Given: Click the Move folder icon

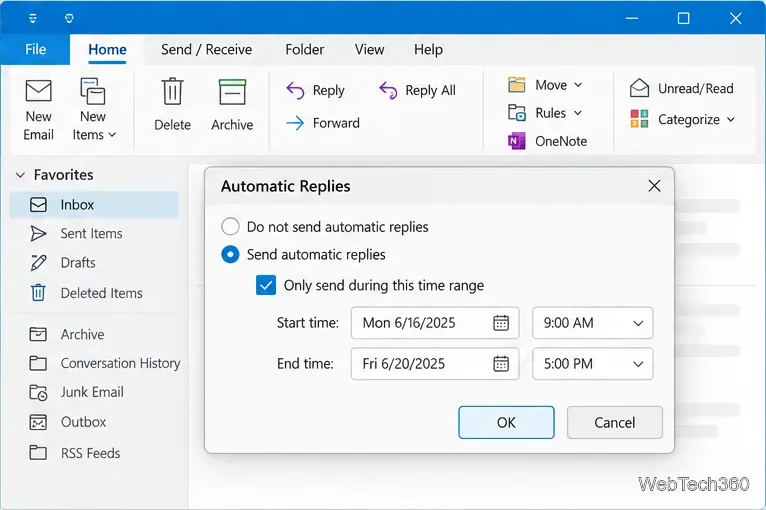Looking at the screenshot, I should pyautogui.click(x=516, y=85).
